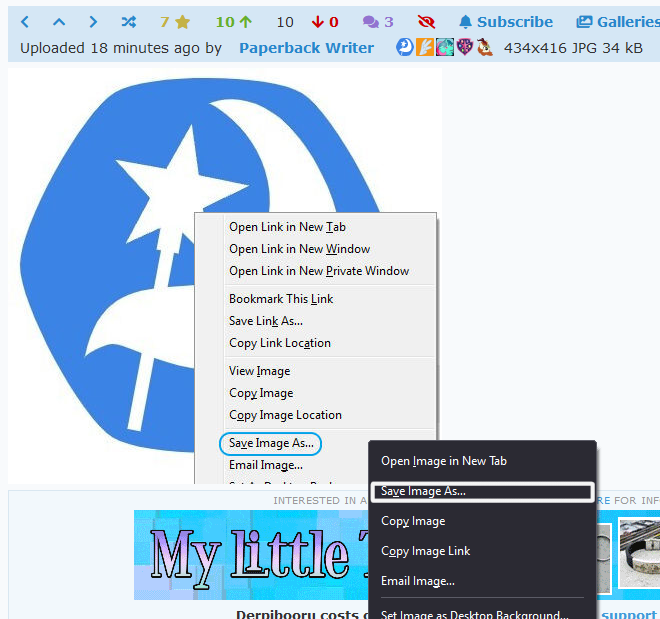Viewport: 660px width, 619px height.
Task: Click the orange wing uploader badge
Action: coord(425,47)
